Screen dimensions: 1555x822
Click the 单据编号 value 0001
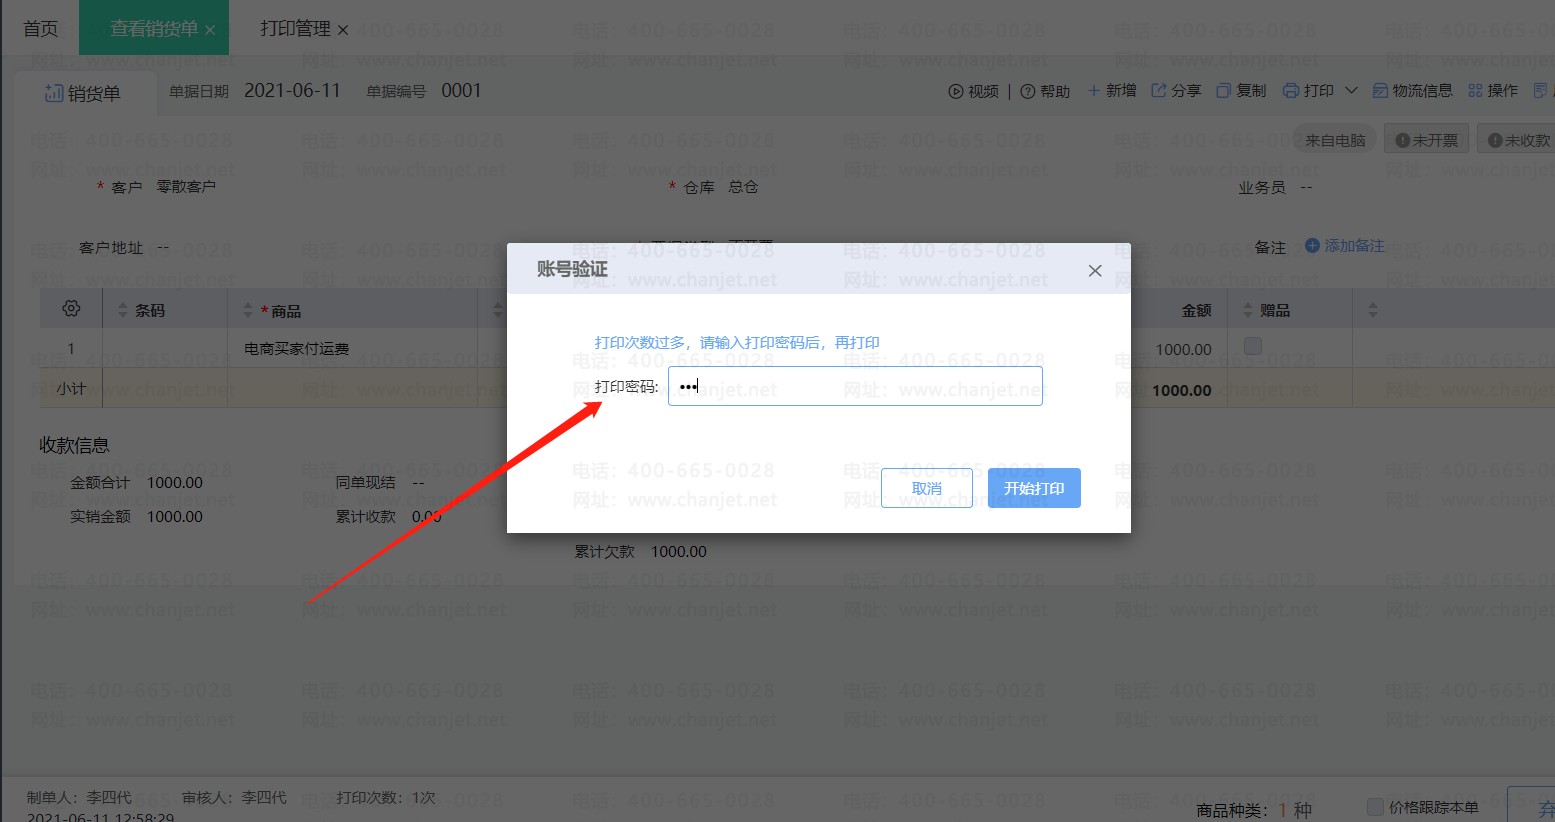pos(461,91)
